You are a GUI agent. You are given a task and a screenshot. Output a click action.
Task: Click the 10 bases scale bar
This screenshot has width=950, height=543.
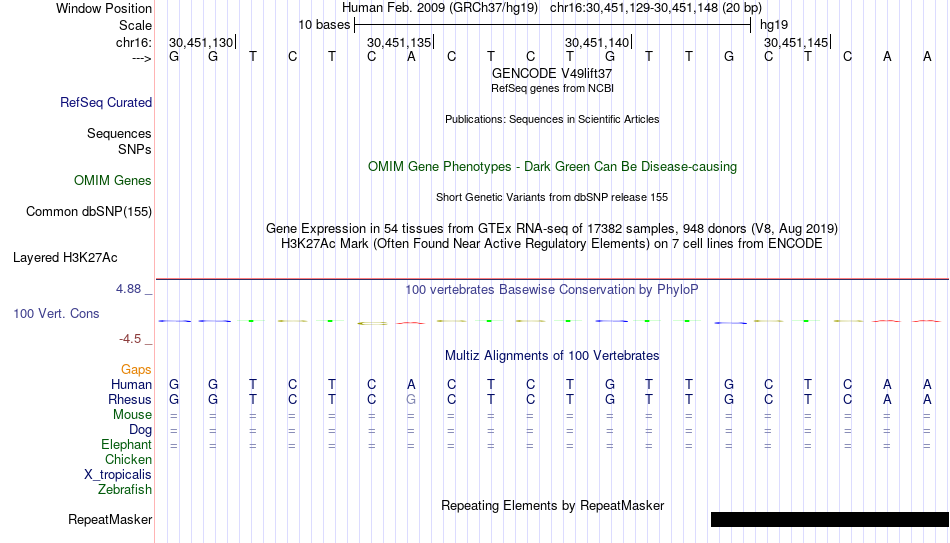553,25
